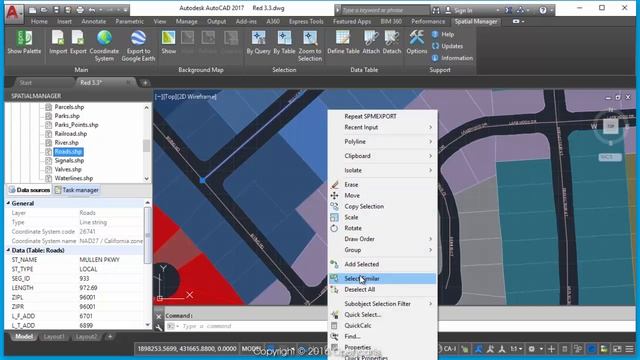Click Detach data table icon
Screen dimensions: 640x360
click(391, 42)
